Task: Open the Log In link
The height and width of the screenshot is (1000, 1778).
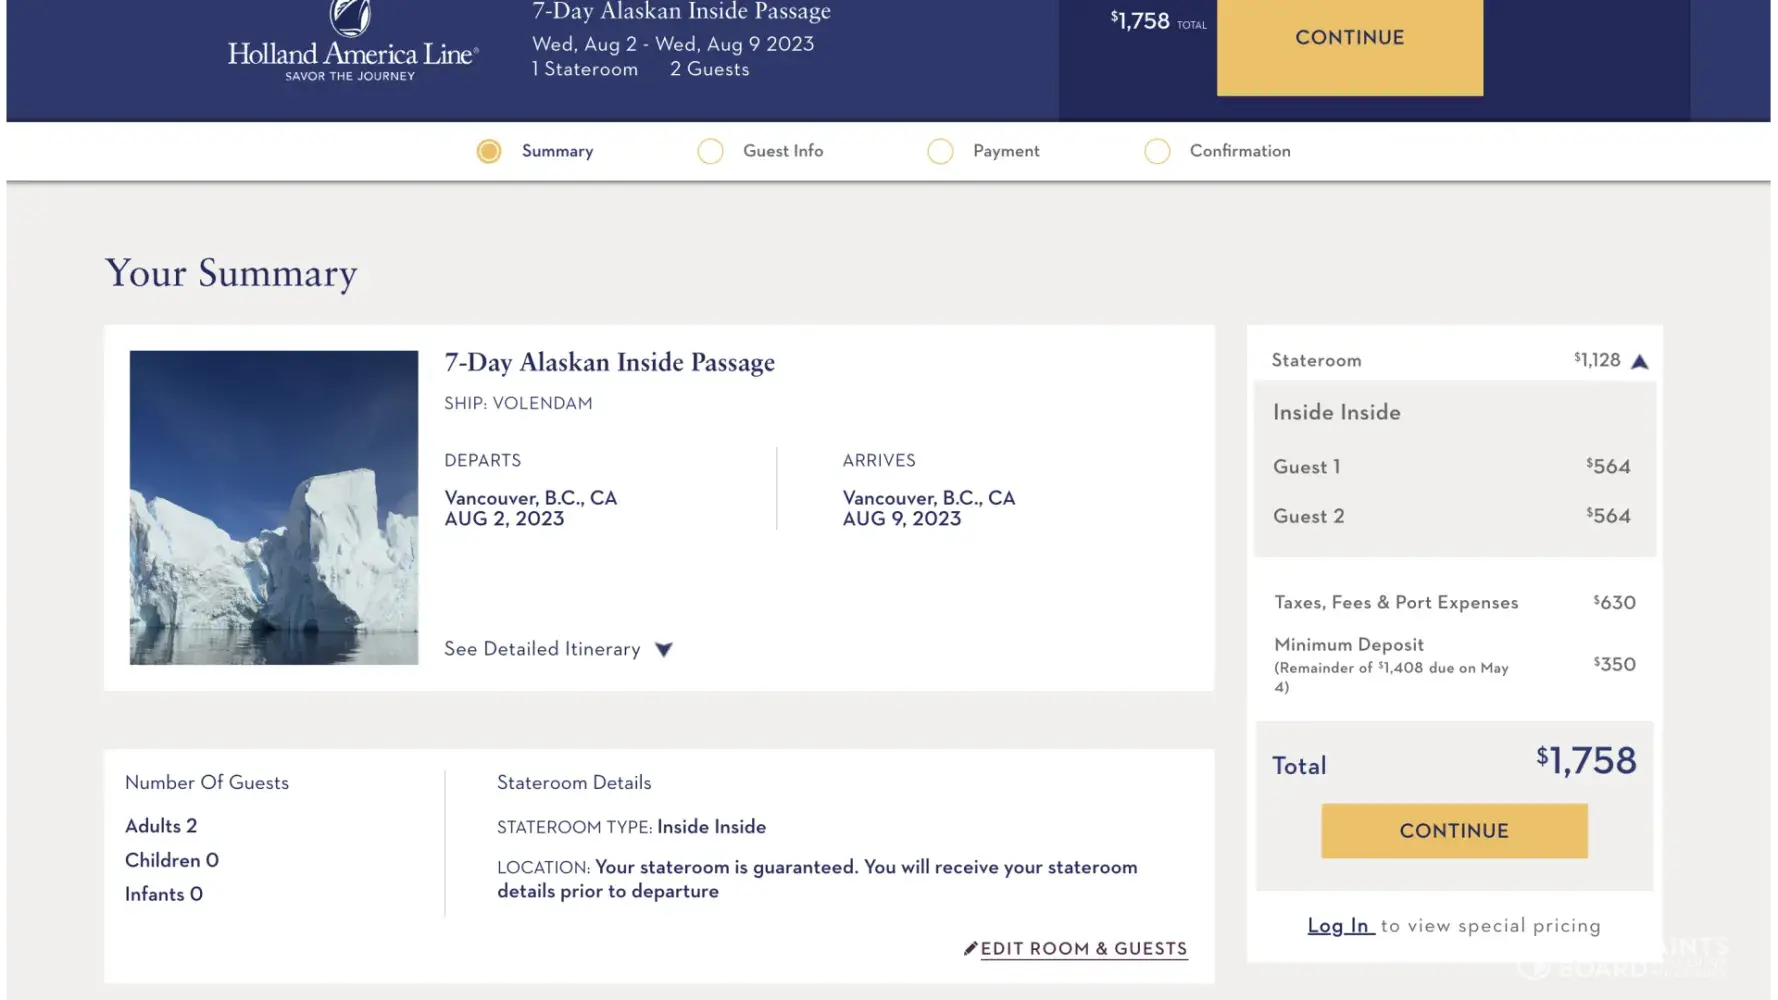Action: click(x=1339, y=926)
